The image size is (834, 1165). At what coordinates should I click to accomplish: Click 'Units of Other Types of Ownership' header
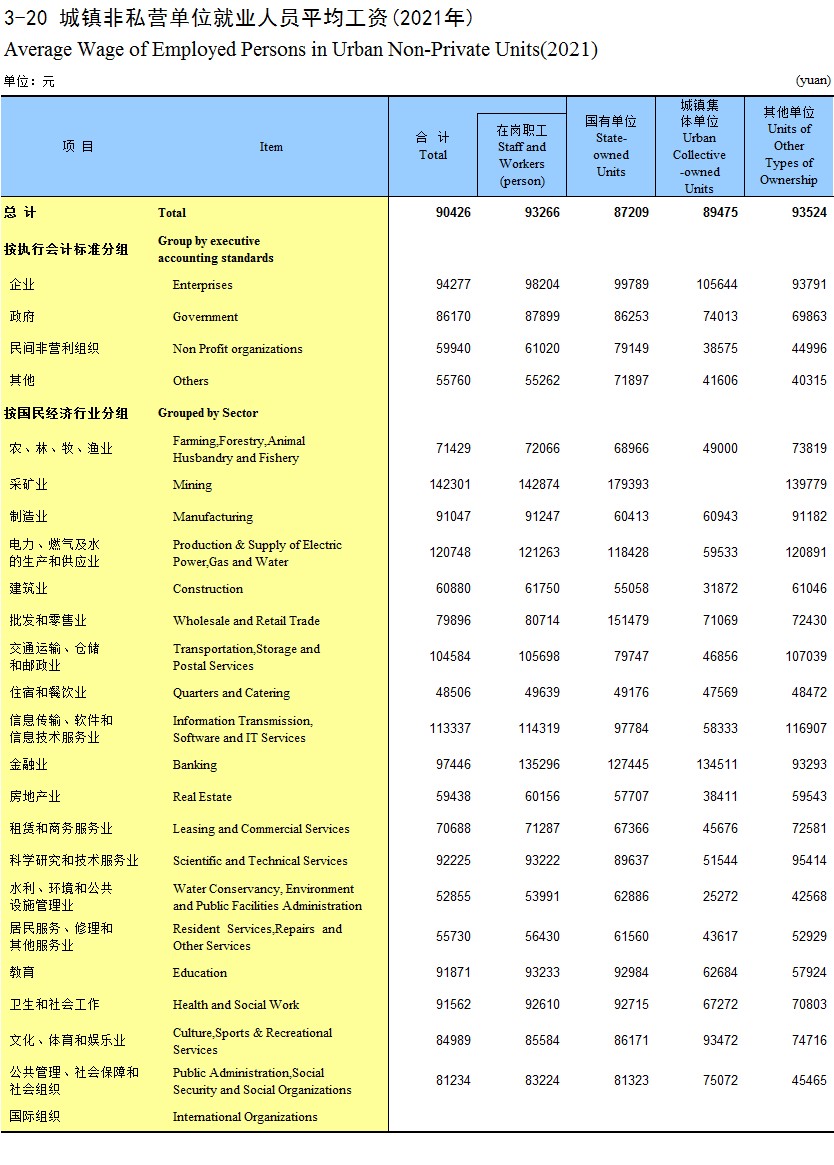pyautogui.click(x=789, y=146)
